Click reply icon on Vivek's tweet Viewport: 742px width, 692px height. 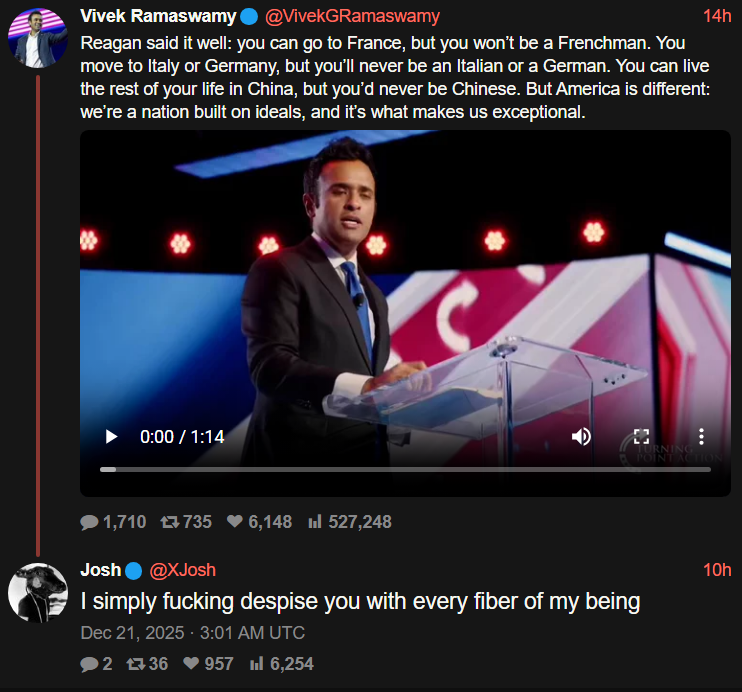click(90, 522)
